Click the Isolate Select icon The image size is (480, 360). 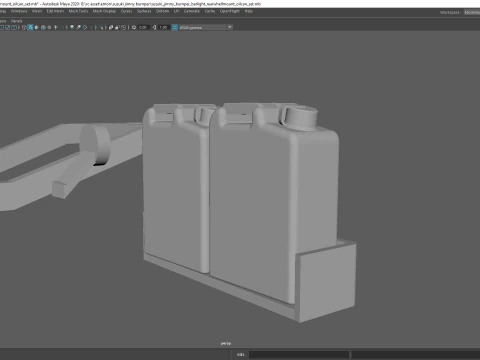click(x=101, y=27)
